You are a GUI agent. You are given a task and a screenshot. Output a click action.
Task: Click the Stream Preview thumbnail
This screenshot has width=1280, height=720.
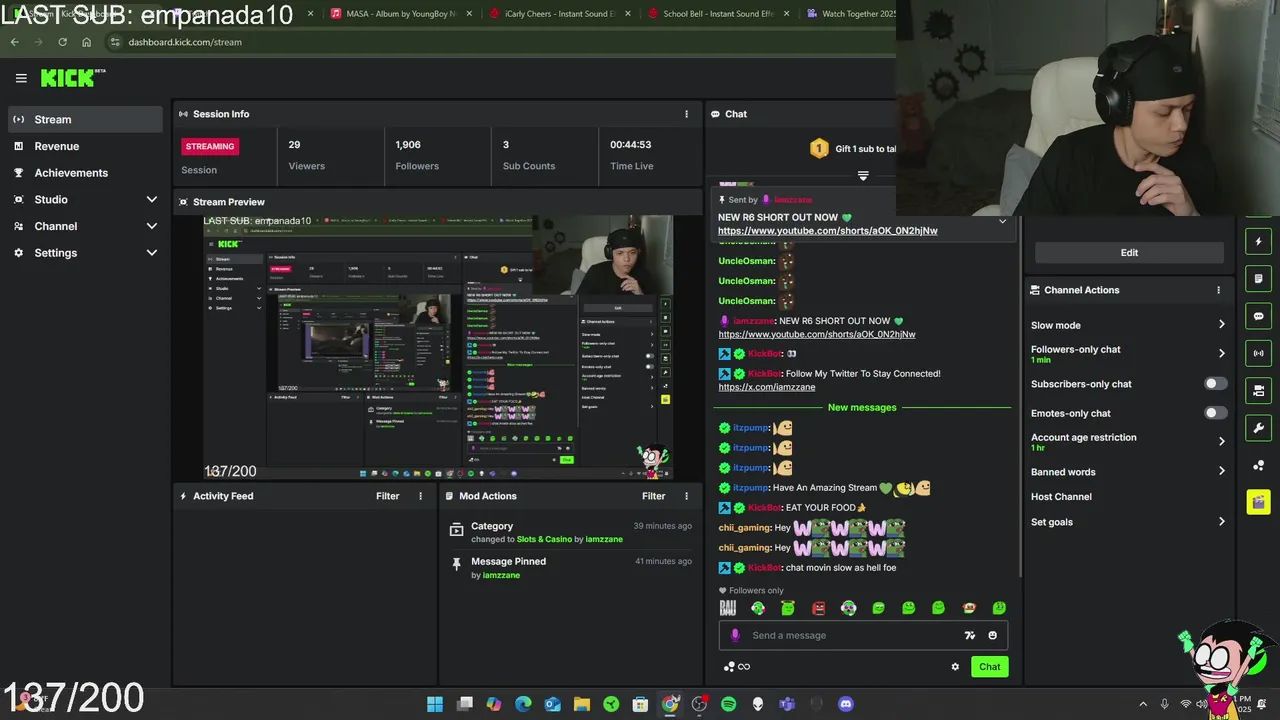439,347
